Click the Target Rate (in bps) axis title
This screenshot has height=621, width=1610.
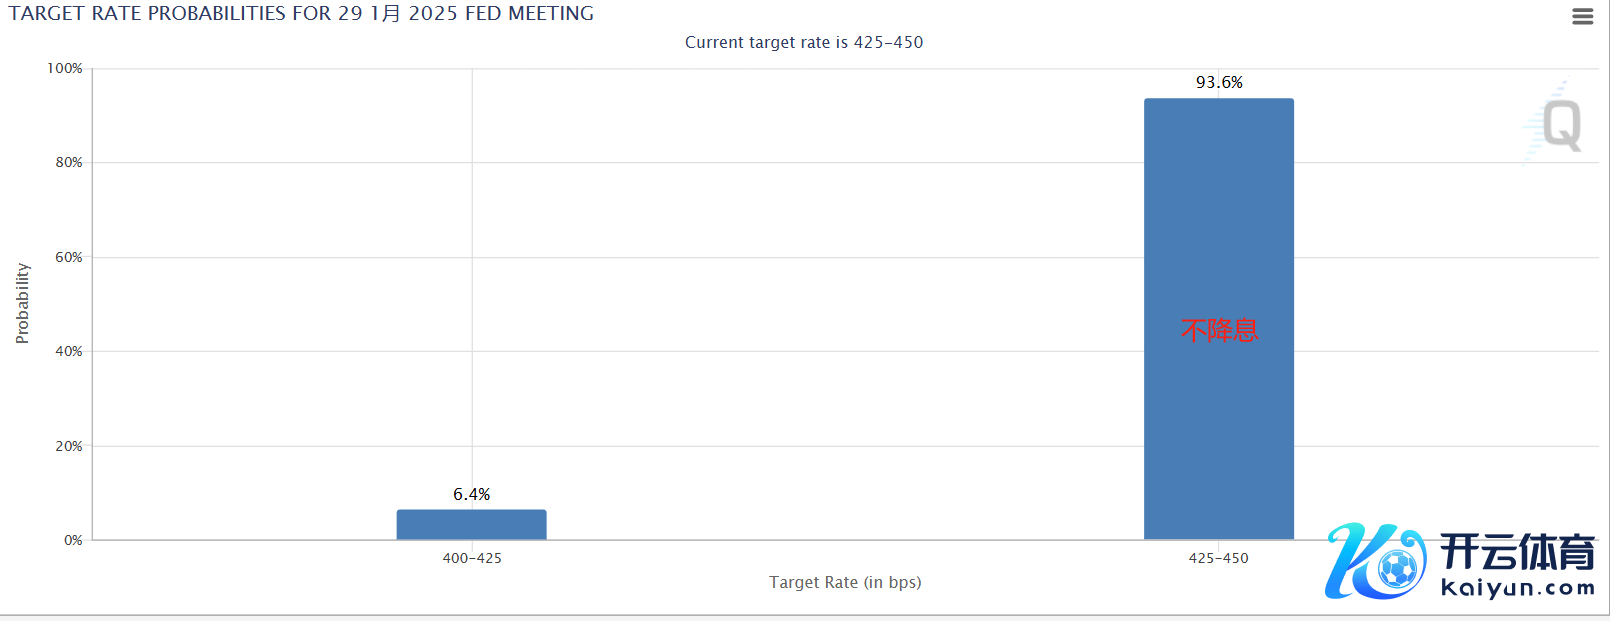(845, 582)
